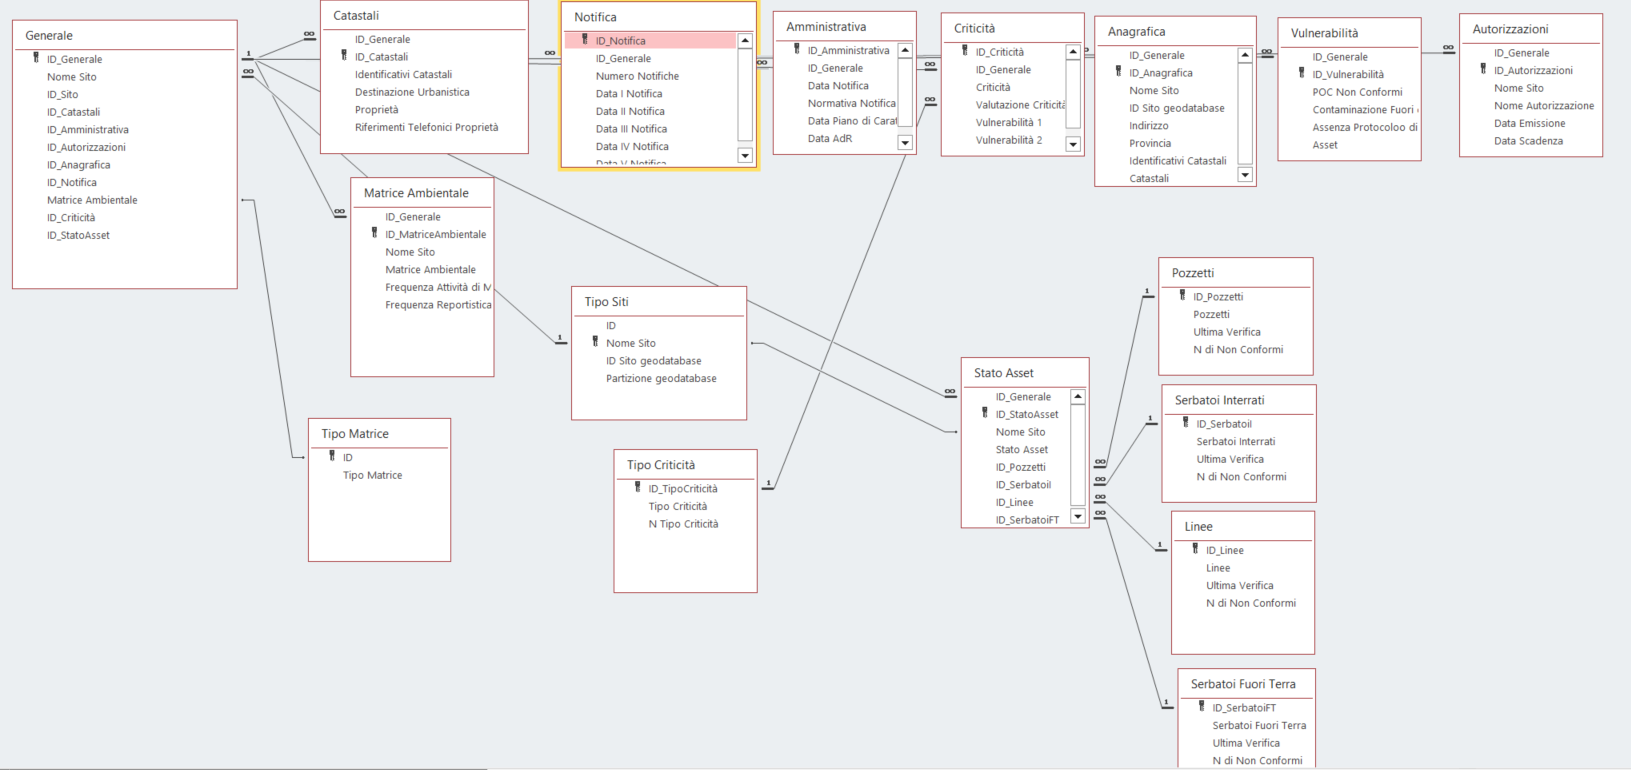Select the Tipo Siti table title
1631x770 pixels.
click(x=659, y=301)
